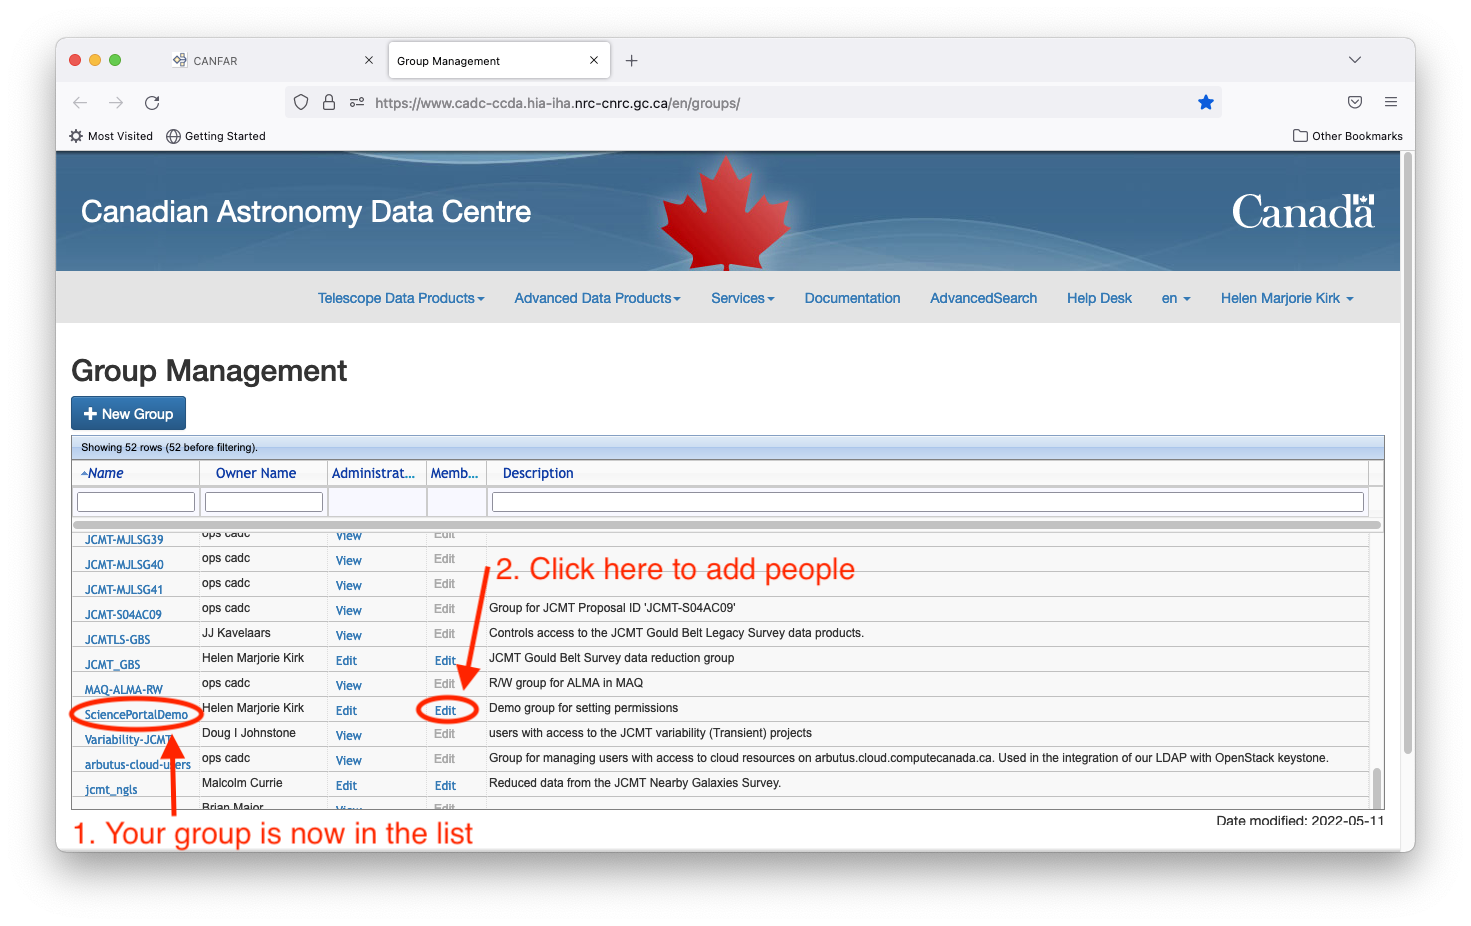The width and height of the screenshot is (1471, 926).
Task: Open the jcmt_ngls group link
Action: coord(111,789)
